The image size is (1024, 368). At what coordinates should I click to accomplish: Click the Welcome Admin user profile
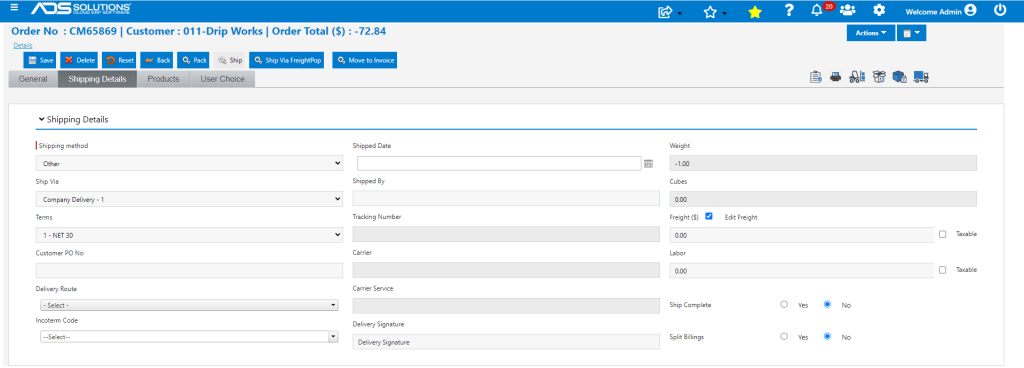pos(940,10)
